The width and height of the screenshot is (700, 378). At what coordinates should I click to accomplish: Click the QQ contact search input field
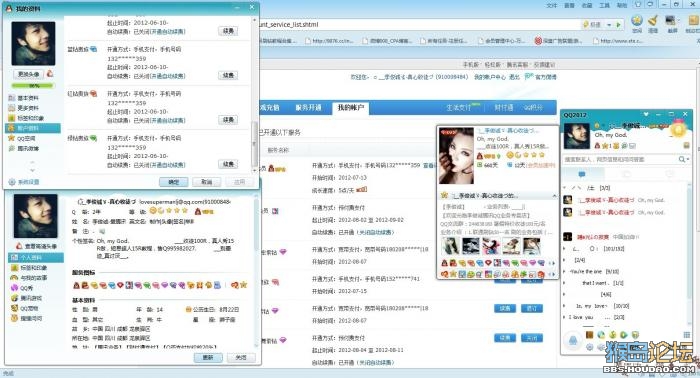tap(621, 159)
